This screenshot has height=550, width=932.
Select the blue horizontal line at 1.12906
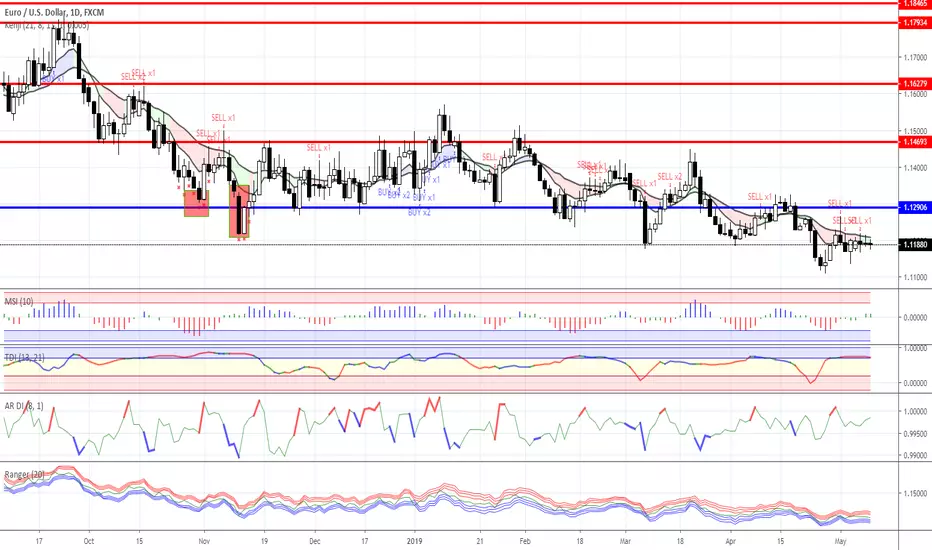[449, 208]
